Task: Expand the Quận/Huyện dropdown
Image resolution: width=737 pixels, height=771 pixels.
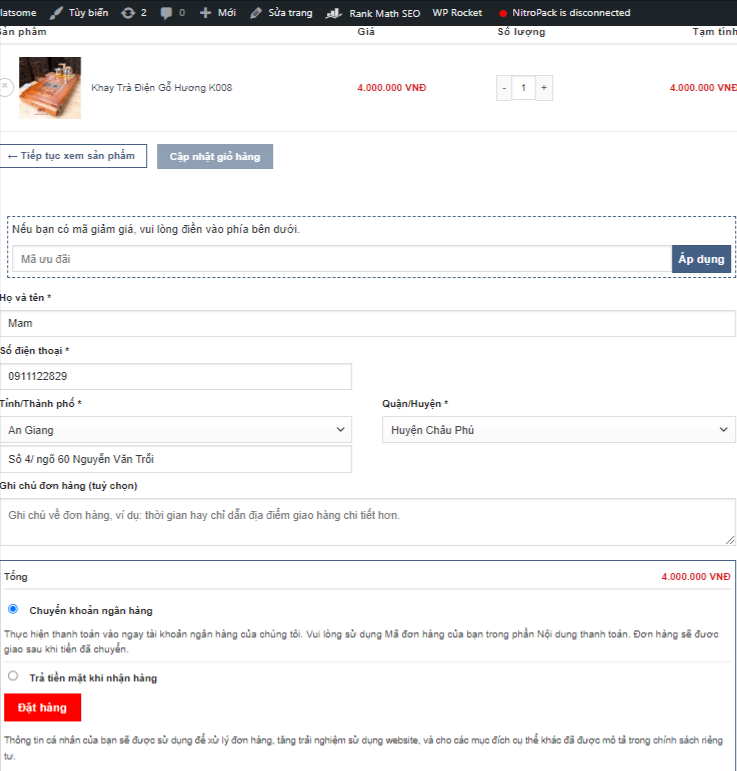Action: 558,430
